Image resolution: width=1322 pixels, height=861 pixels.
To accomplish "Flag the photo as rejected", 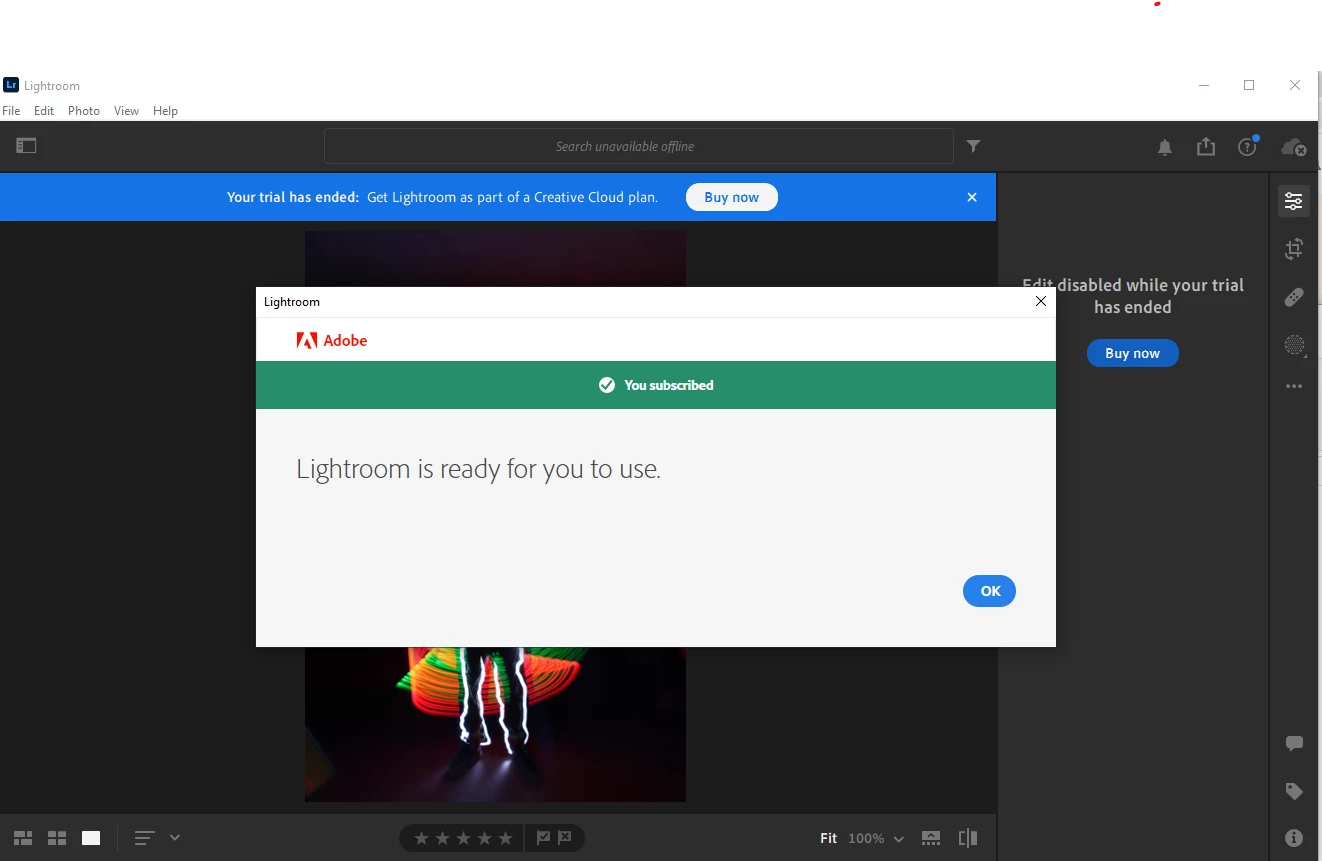I will tap(565, 838).
